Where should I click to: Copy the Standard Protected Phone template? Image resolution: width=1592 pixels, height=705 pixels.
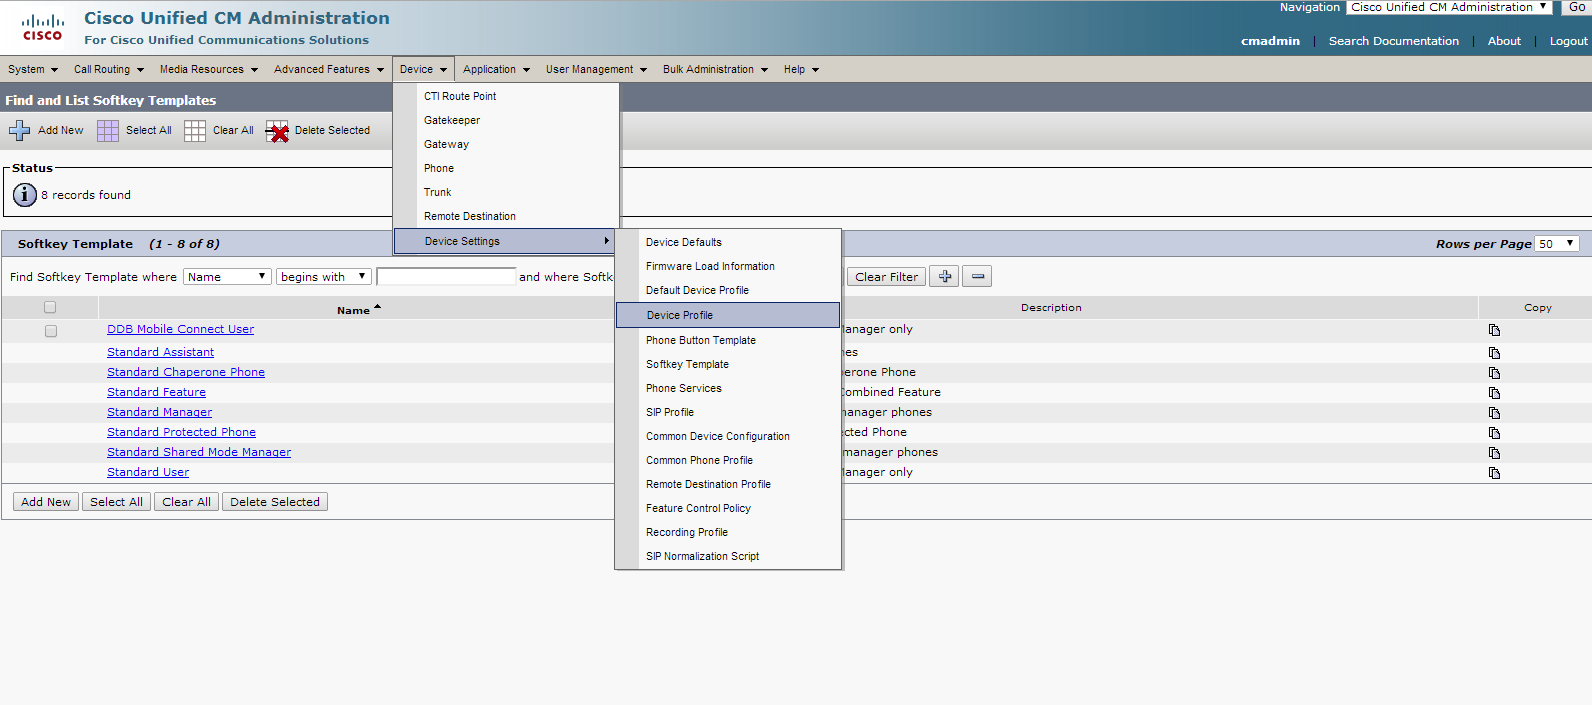1494,433
